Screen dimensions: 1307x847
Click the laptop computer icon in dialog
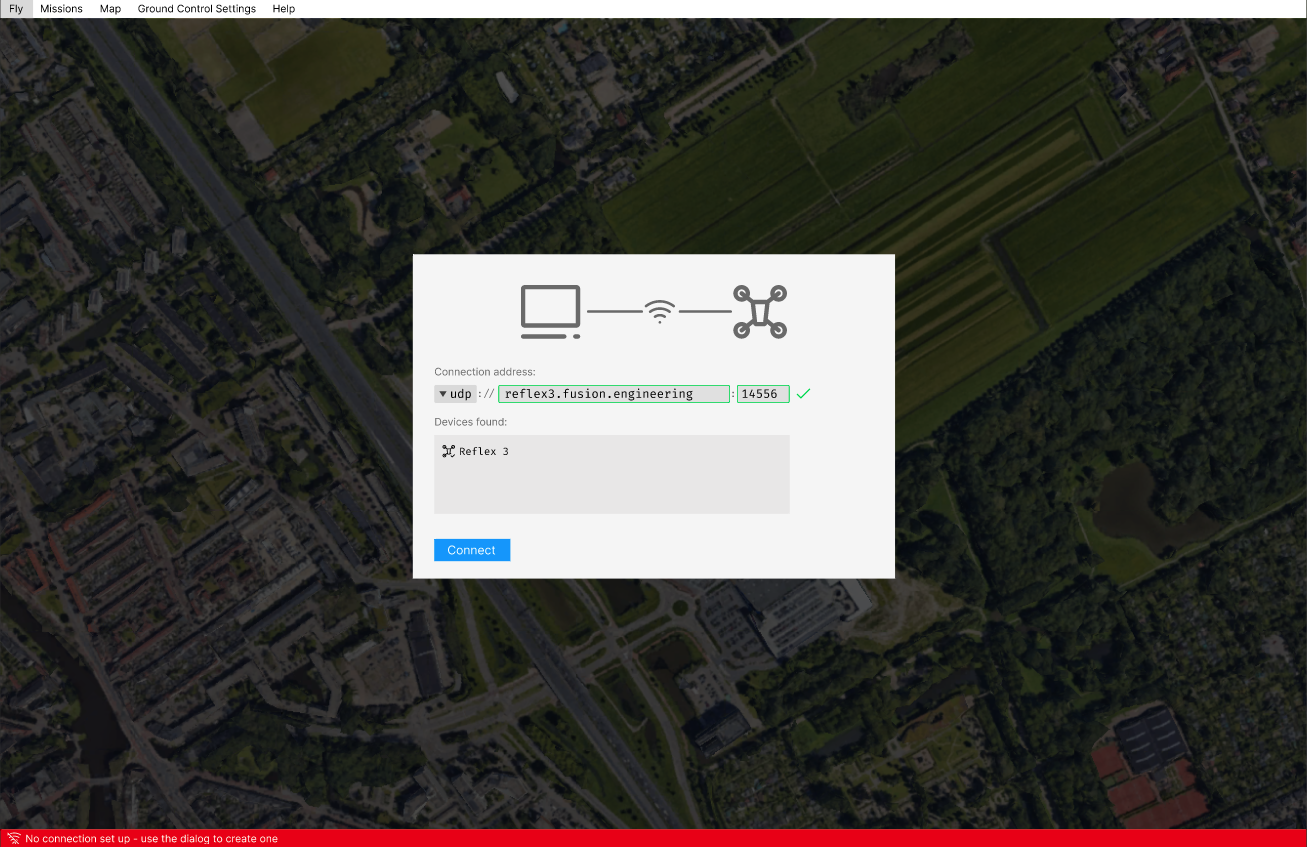[550, 312]
